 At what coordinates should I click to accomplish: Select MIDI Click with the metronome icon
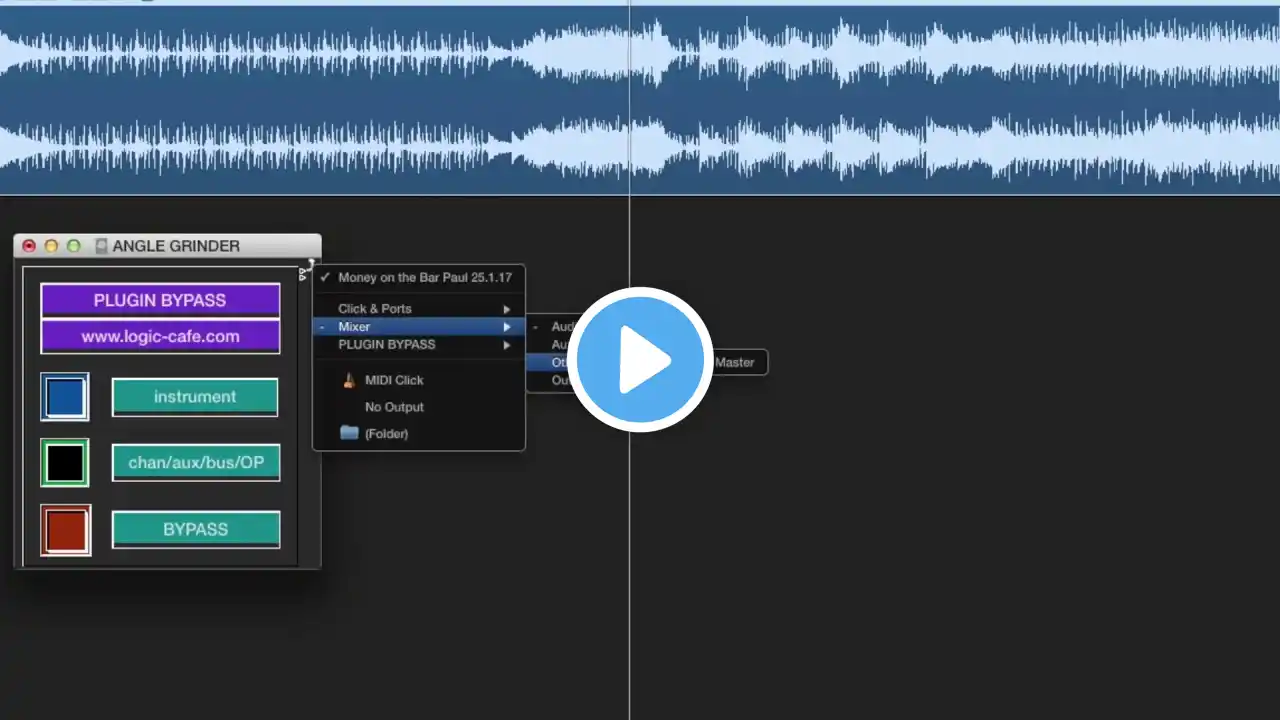pyautogui.click(x=419, y=380)
